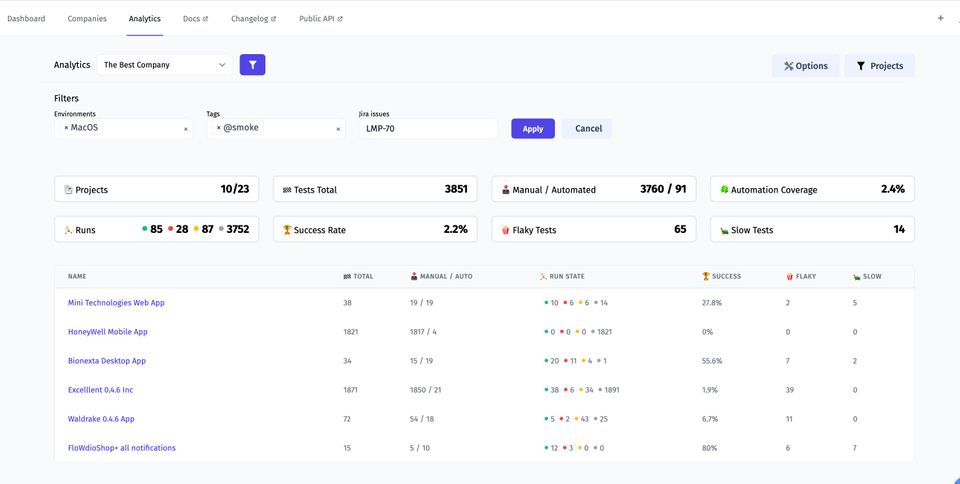Remove the MacOS environment tag

[66, 128]
